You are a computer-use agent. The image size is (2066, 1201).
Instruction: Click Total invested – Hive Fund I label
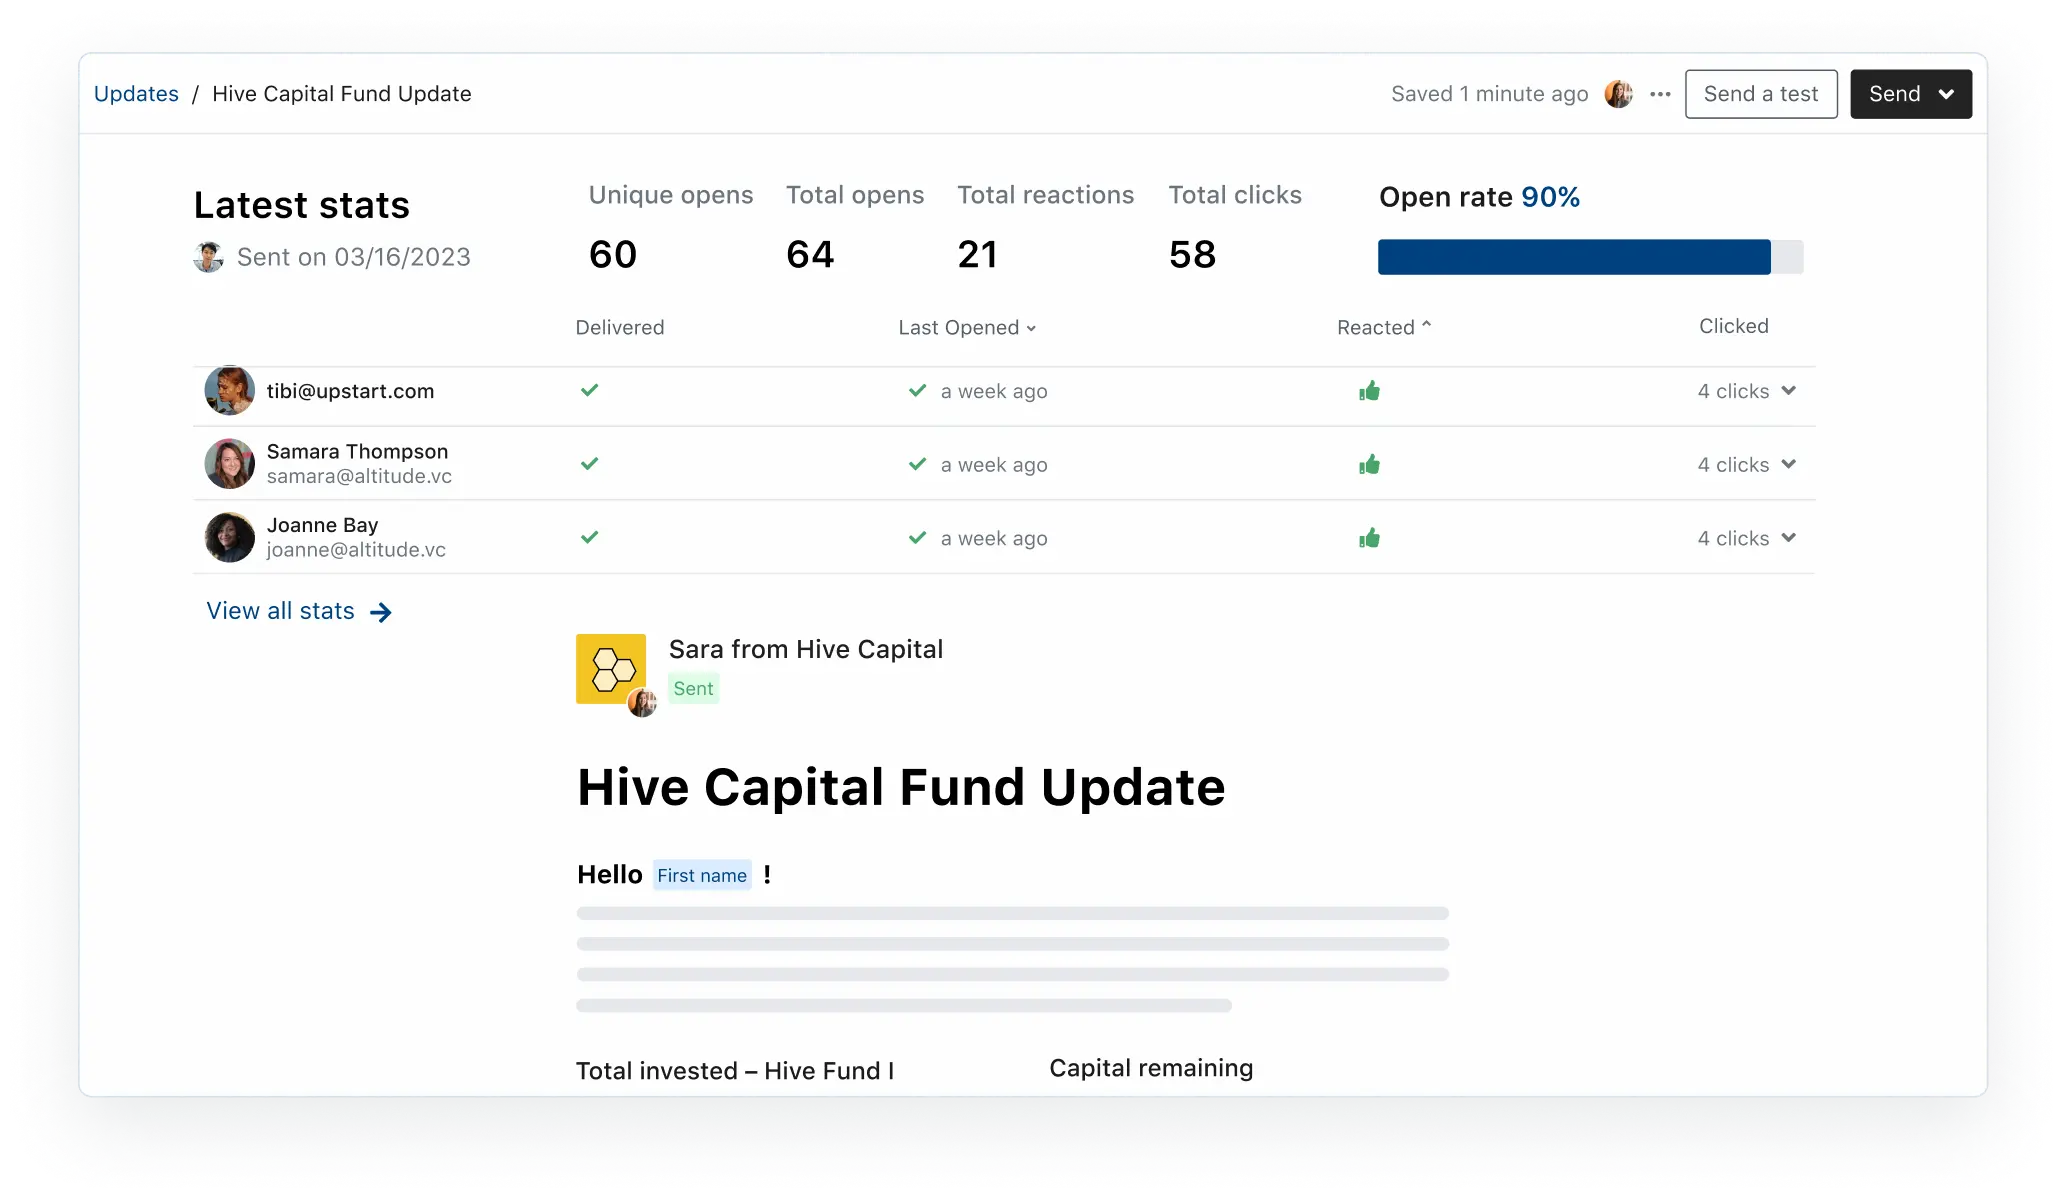coord(735,1071)
